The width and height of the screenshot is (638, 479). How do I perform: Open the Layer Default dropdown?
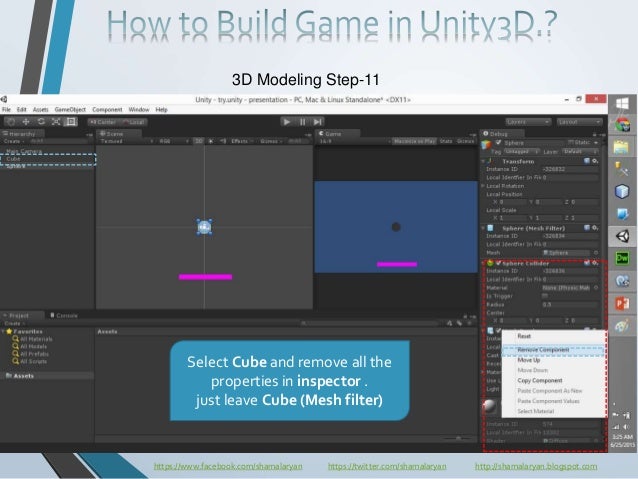click(x=580, y=151)
